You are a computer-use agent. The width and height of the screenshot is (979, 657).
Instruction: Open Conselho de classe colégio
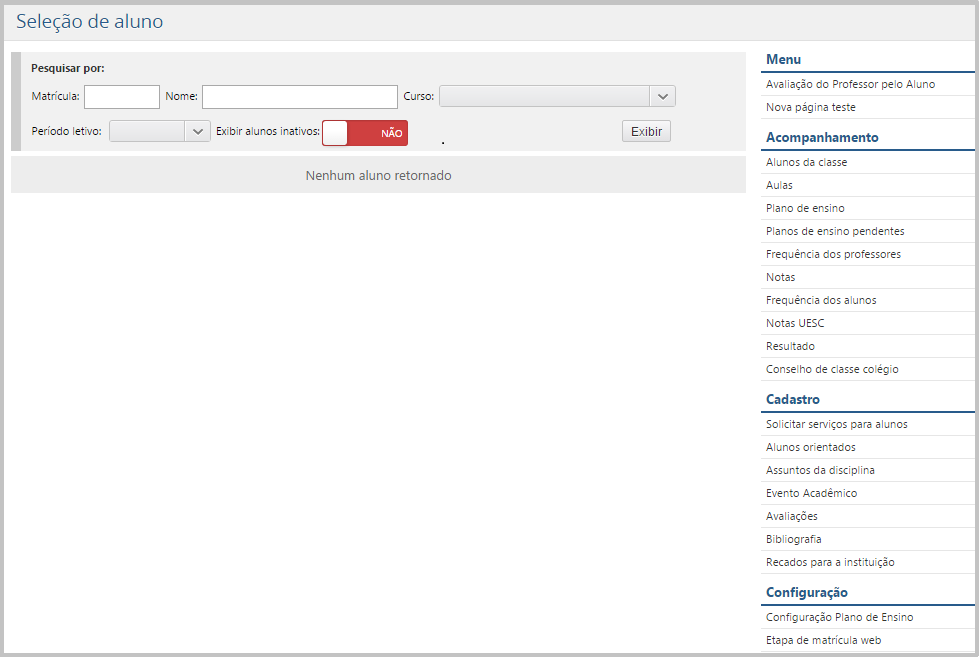pyautogui.click(x=832, y=369)
